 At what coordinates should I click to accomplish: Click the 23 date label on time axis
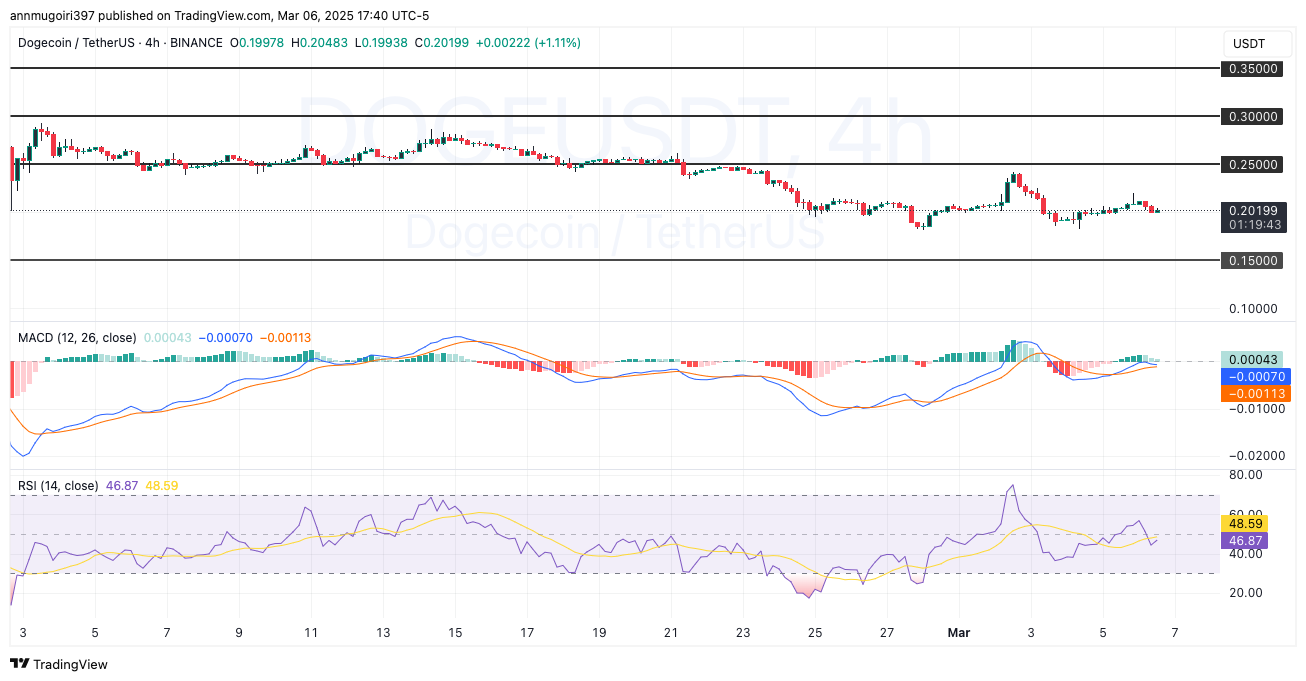pos(743,632)
